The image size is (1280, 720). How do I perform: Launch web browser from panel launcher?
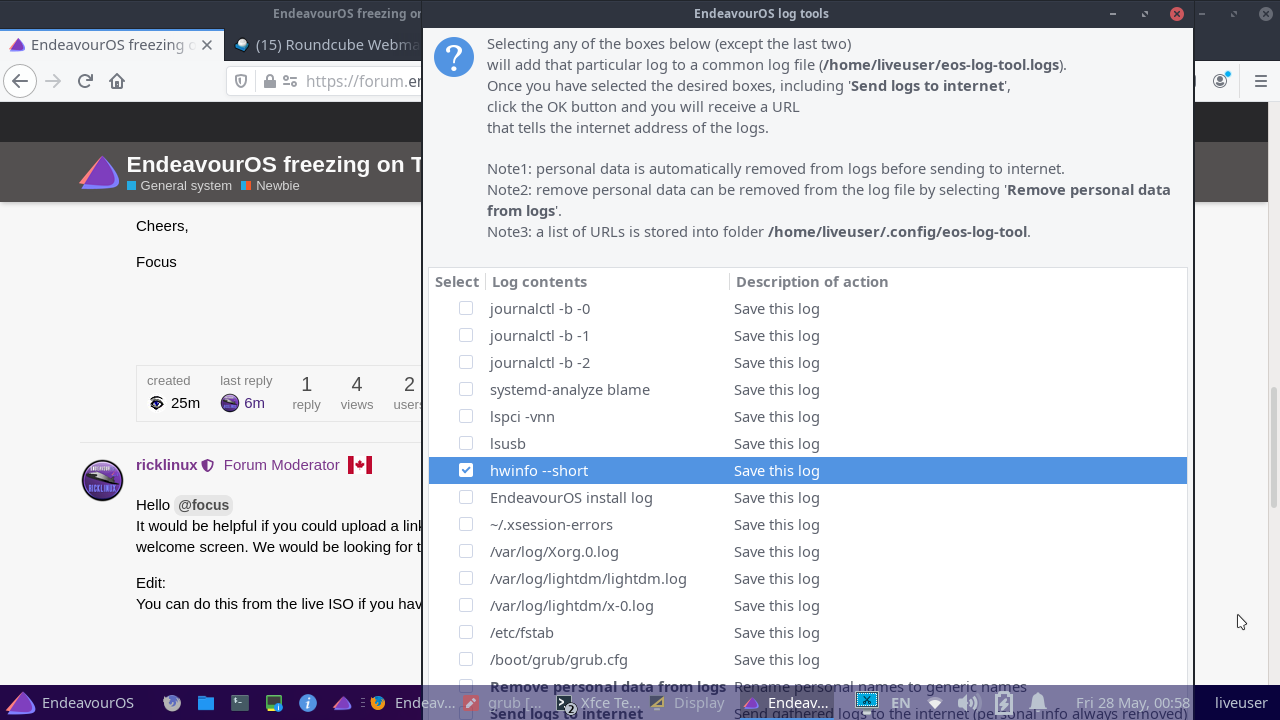pyautogui.click(x=172, y=703)
